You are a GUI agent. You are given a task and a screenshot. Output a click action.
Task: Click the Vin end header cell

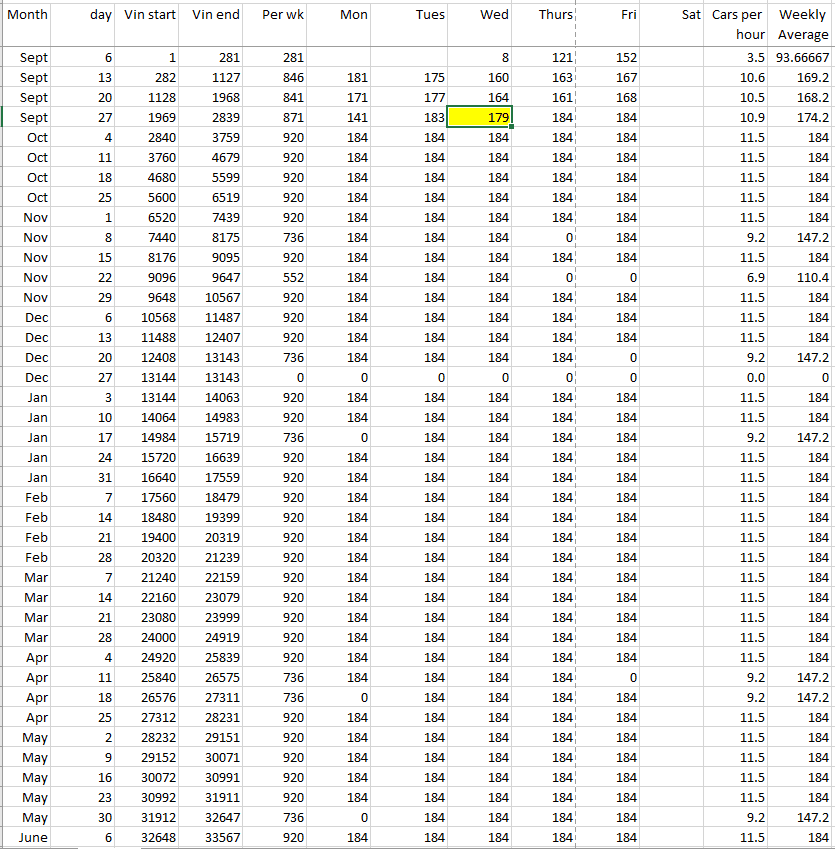click(214, 24)
